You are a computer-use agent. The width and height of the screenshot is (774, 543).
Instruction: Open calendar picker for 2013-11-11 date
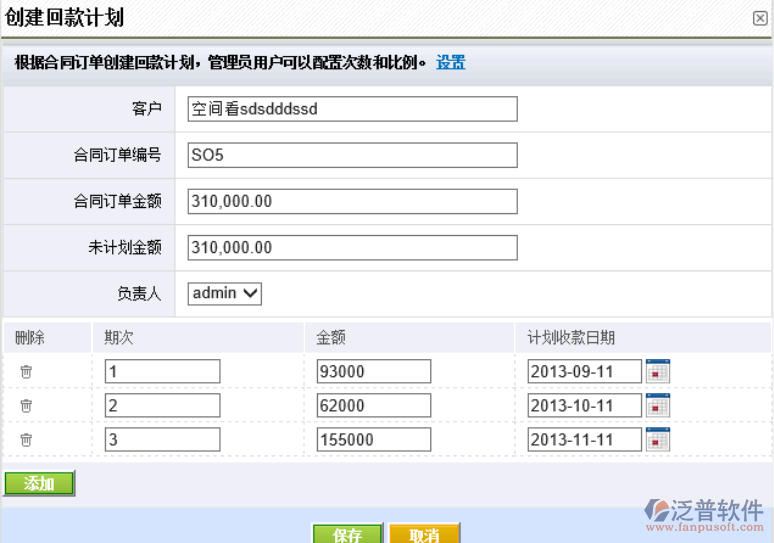click(658, 439)
